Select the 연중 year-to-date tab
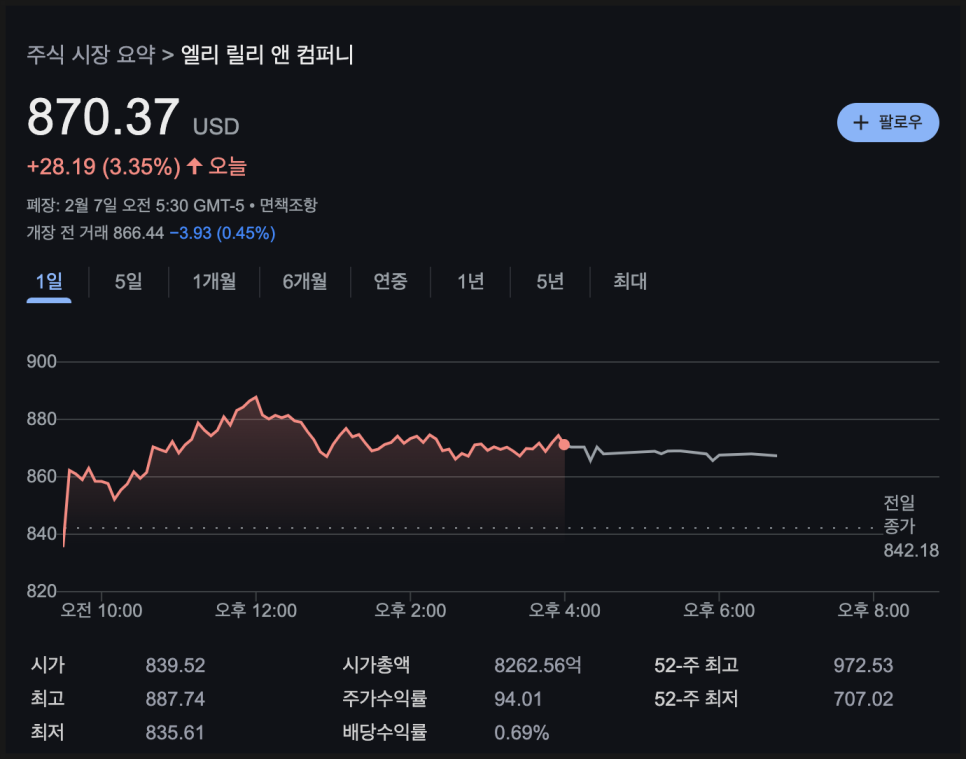The image size is (966, 759). point(391,282)
